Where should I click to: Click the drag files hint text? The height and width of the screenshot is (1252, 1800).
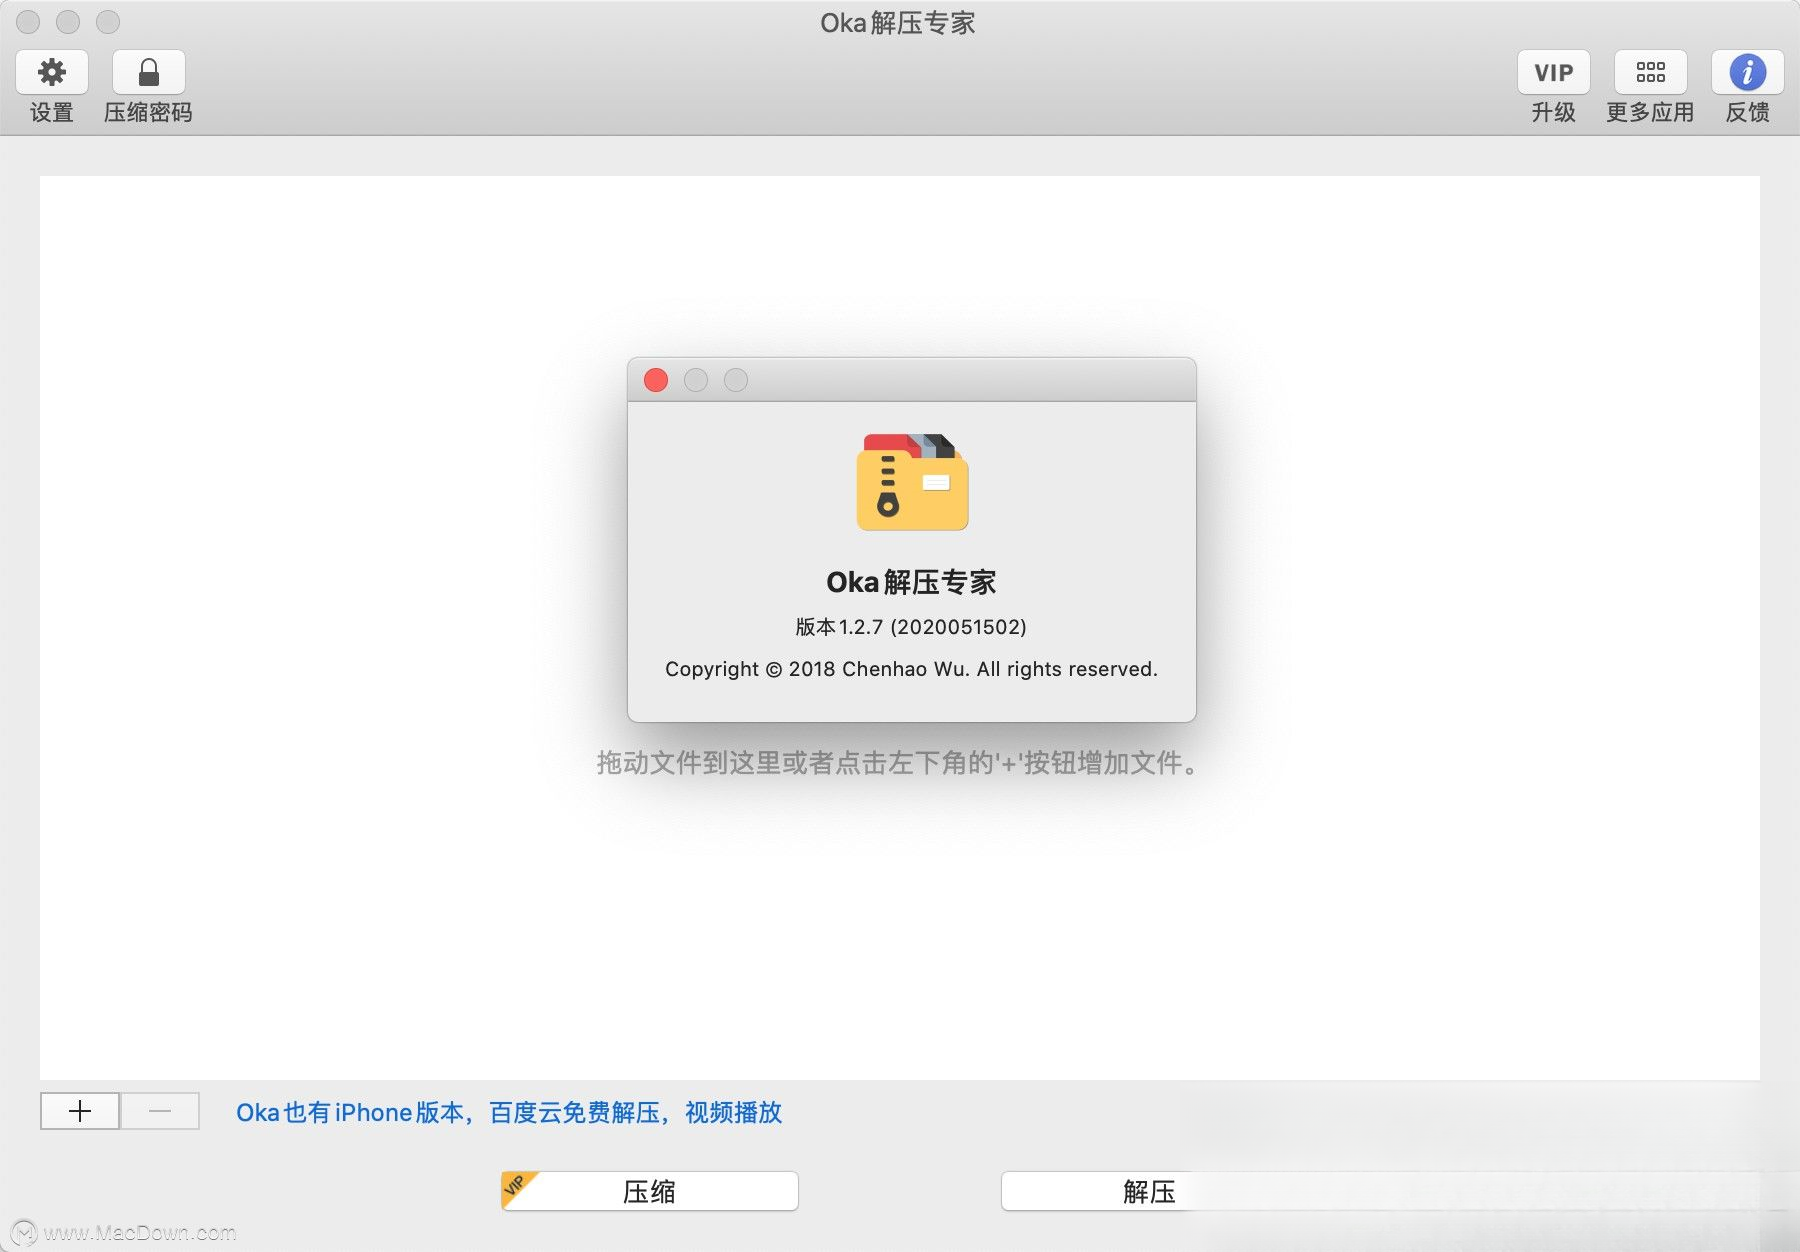897,763
